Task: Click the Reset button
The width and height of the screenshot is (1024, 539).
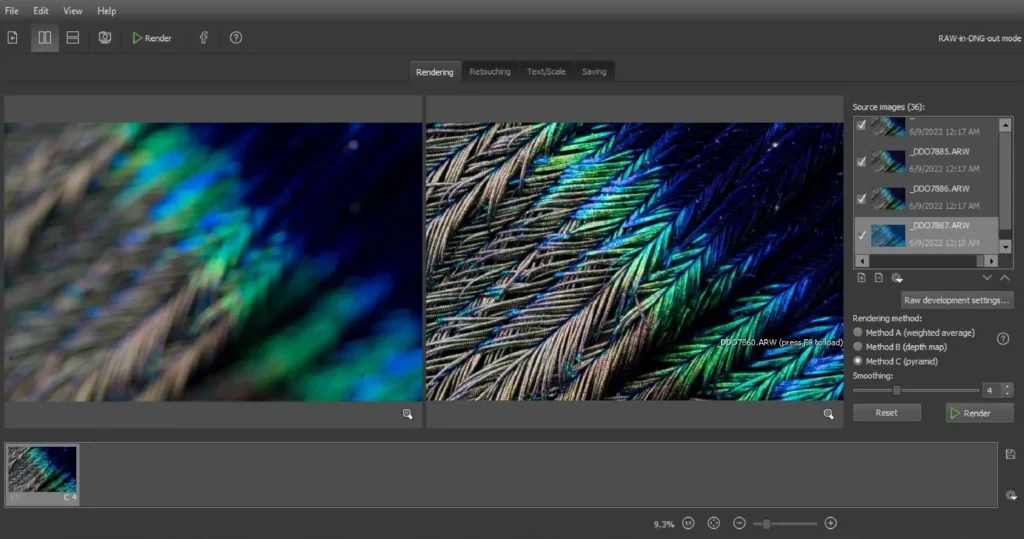Action: pyautogui.click(x=886, y=413)
